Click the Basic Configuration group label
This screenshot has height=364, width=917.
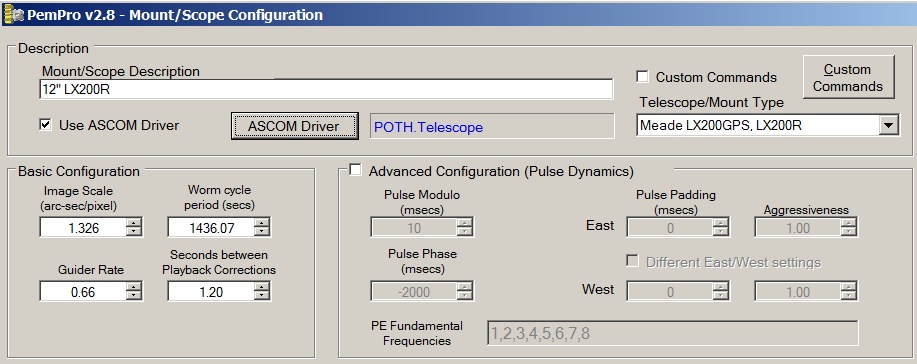(x=79, y=171)
